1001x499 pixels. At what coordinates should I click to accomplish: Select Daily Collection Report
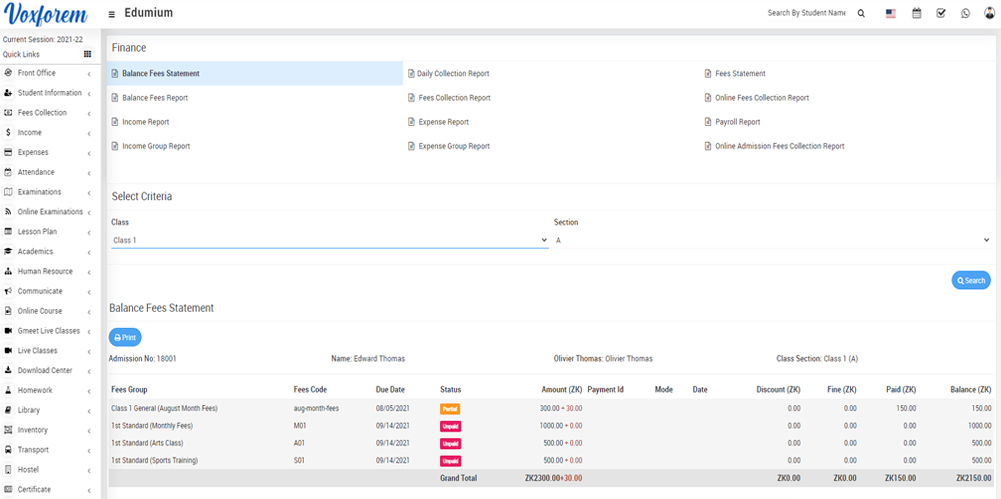(452, 74)
